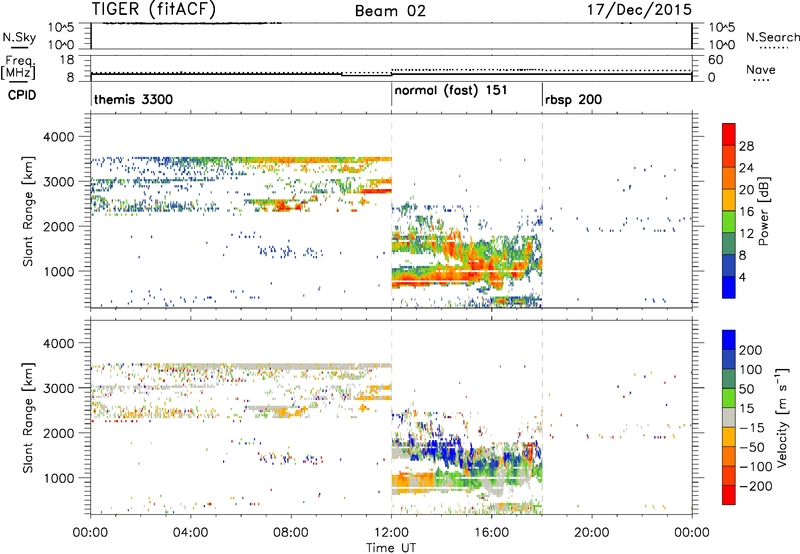The image size is (800, 554).
Task: Click 'Slant Range [km]' label of power panel
Action: point(28,211)
